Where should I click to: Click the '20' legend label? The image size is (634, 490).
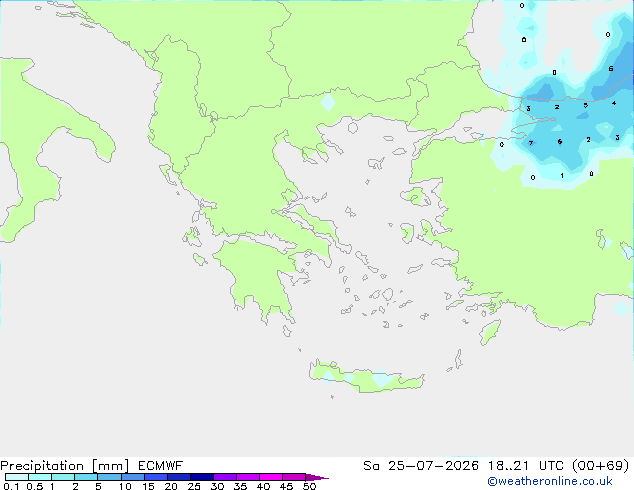coord(171,486)
